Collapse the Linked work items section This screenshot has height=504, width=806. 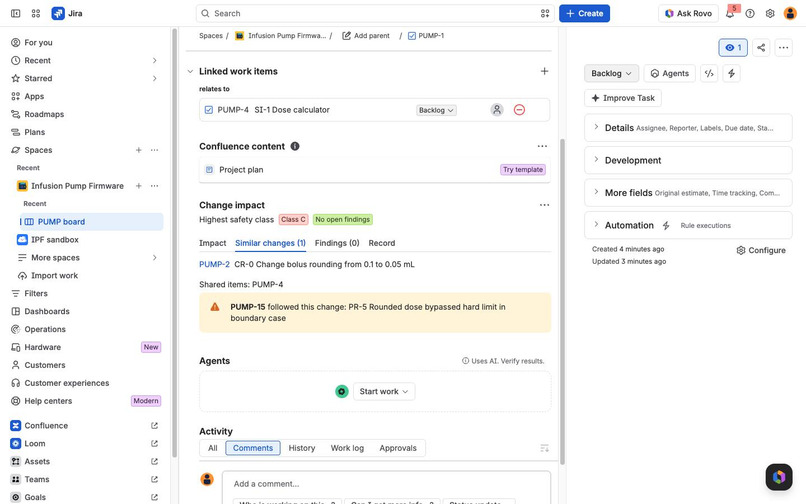coord(190,71)
